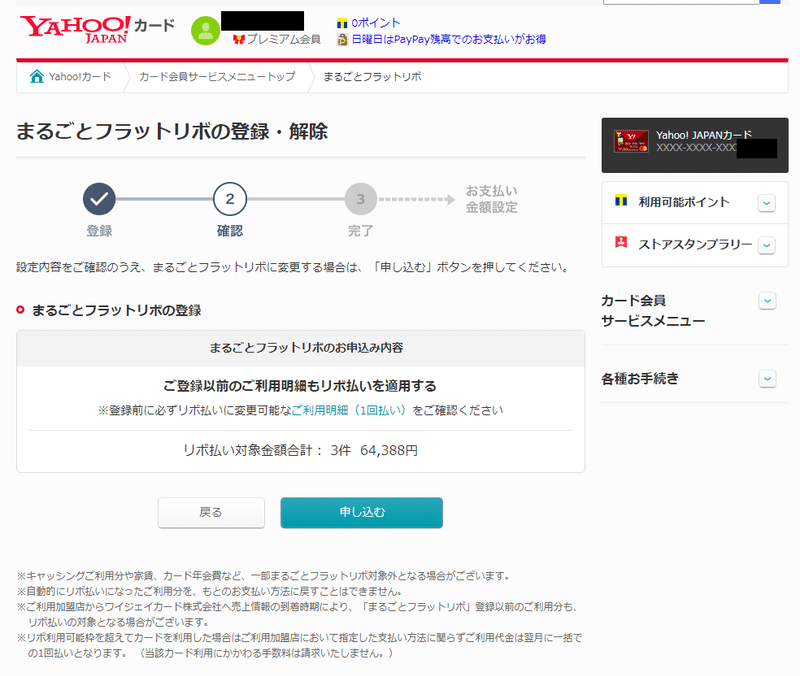Viewport: 800px width, 676px height.
Task: Open the 日曜日はPayPay残高でのお支払いがお得 link
Action: click(x=449, y=39)
